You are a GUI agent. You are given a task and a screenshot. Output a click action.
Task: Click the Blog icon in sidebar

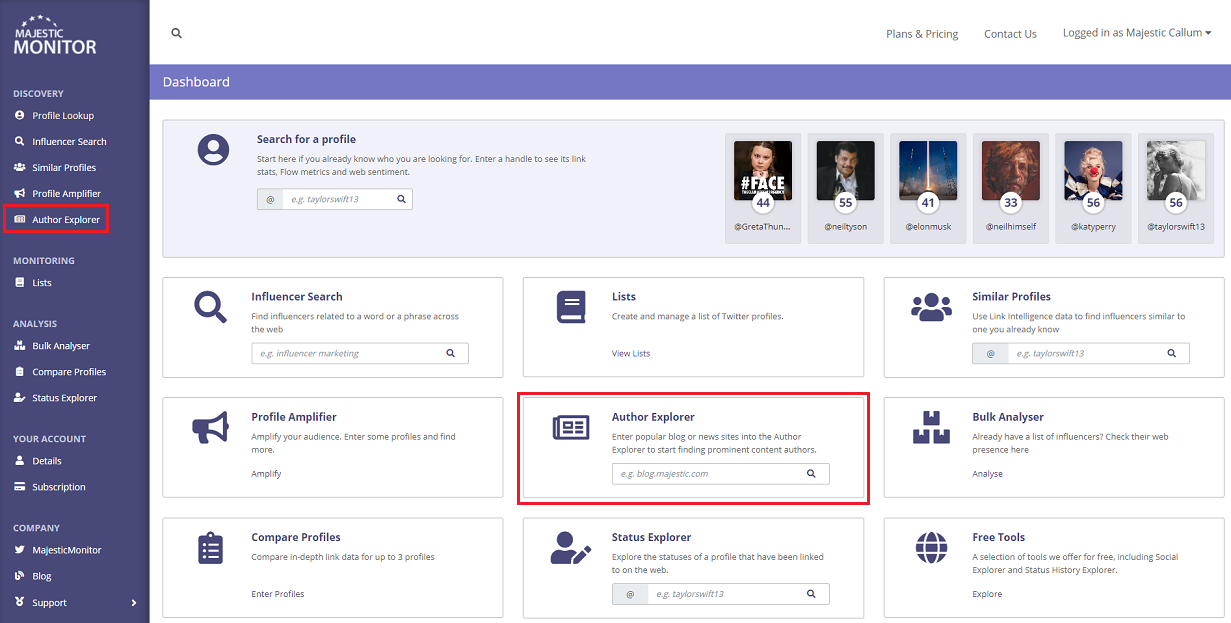coord(20,575)
